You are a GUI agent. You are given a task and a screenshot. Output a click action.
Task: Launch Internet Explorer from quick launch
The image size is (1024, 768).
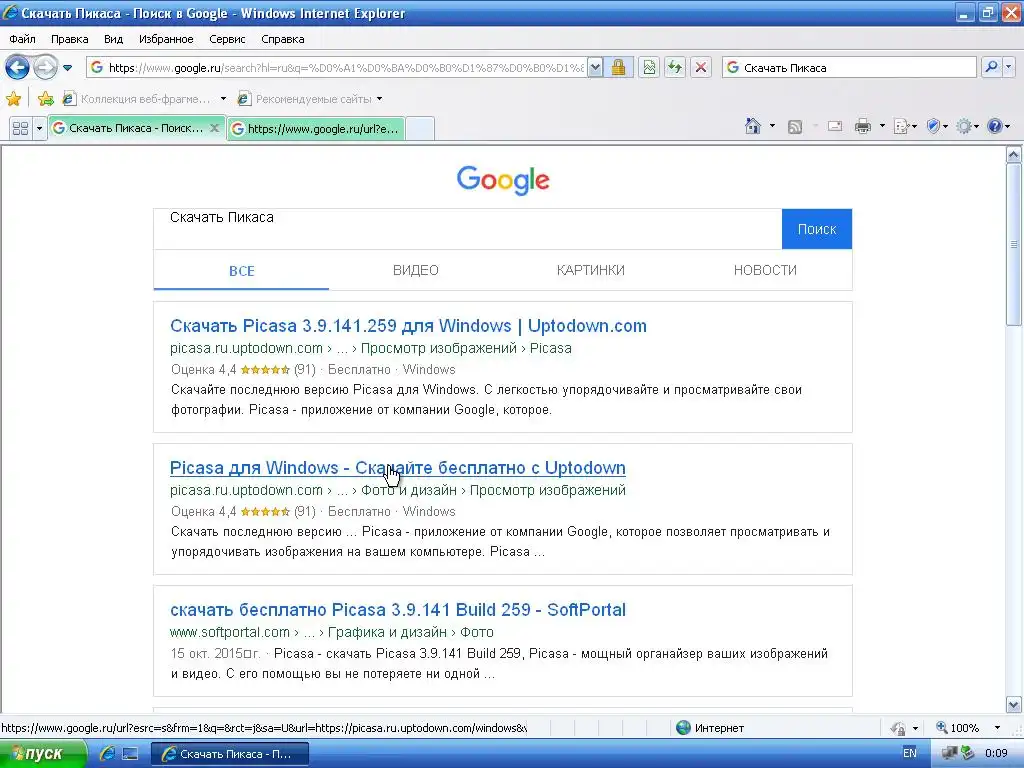(x=107, y=754)
